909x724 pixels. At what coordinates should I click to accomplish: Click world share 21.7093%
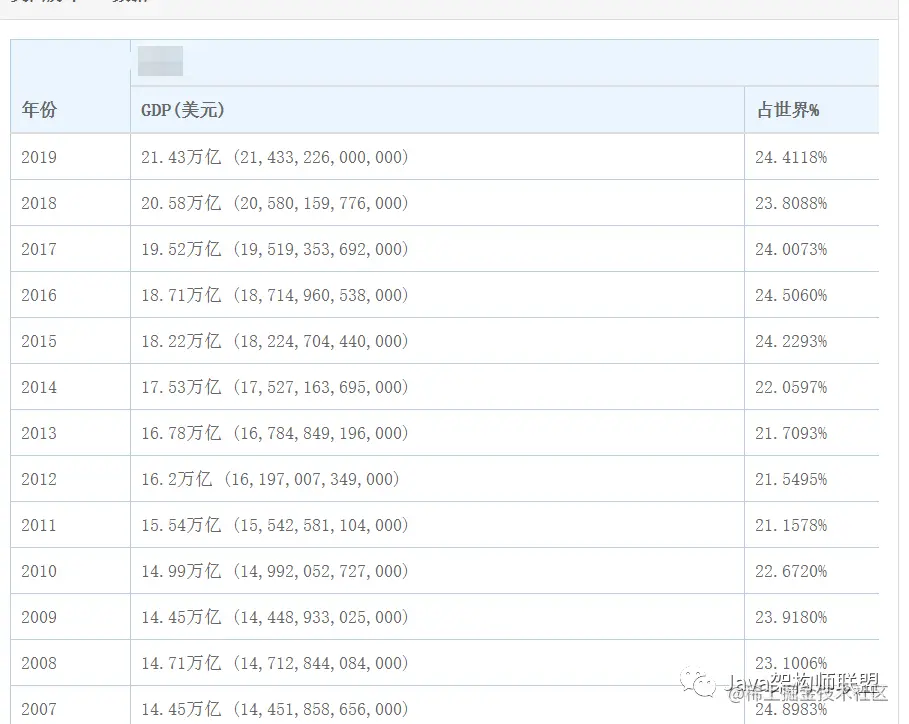[791, 433]
